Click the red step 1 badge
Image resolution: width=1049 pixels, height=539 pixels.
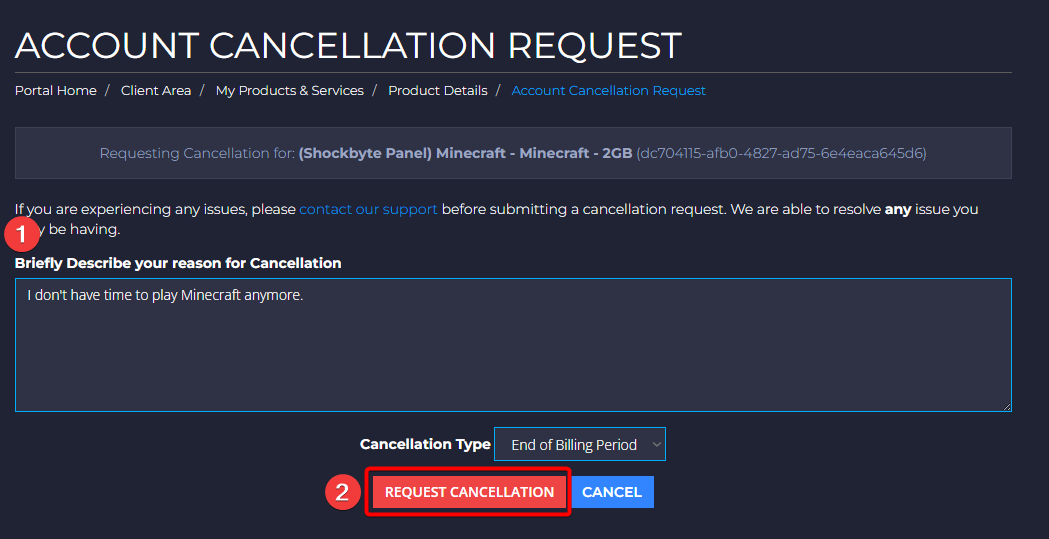click(22, 235)
